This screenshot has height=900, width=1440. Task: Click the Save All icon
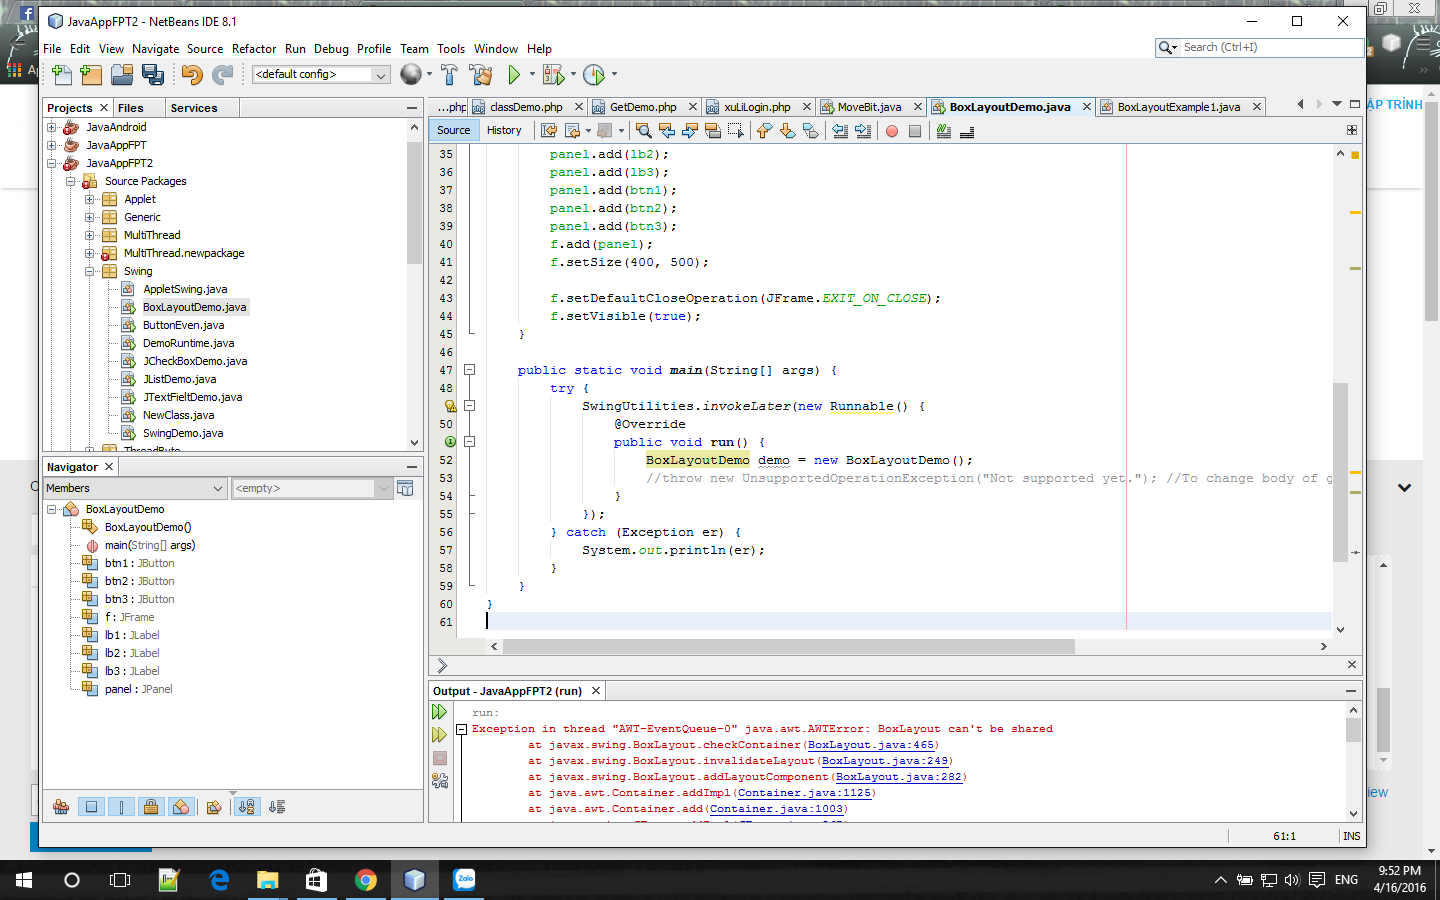(153, 74)
